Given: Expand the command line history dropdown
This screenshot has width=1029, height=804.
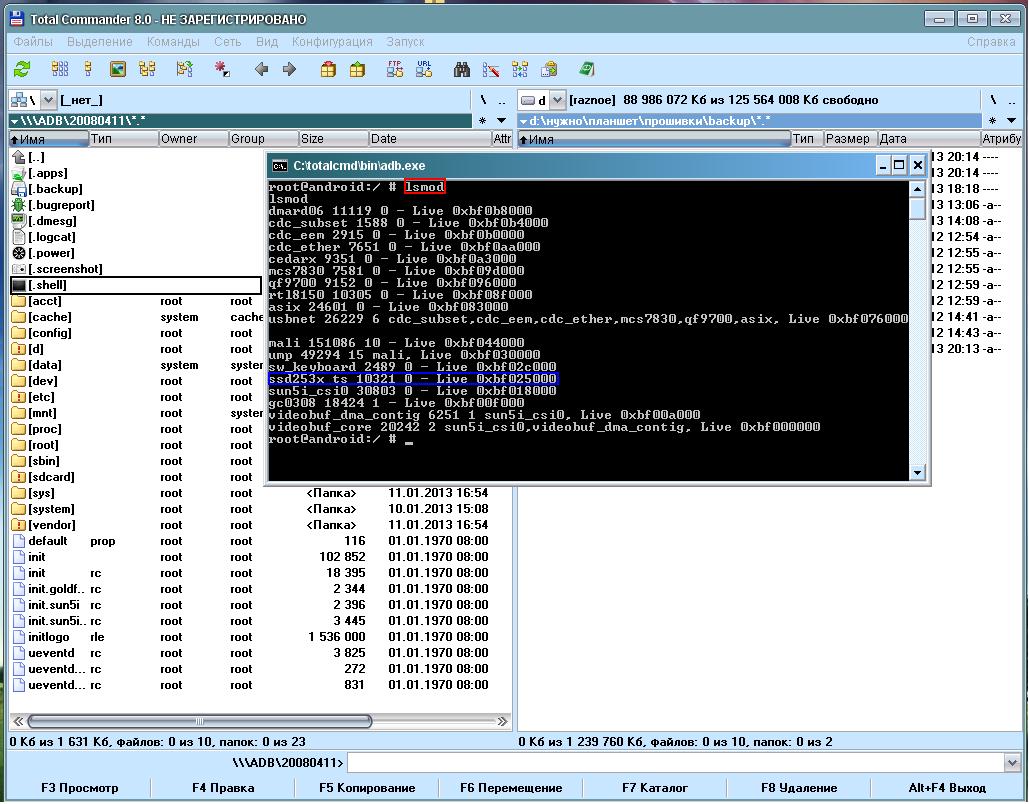Looking at the screenshot, I should (x=1010, y=763).
